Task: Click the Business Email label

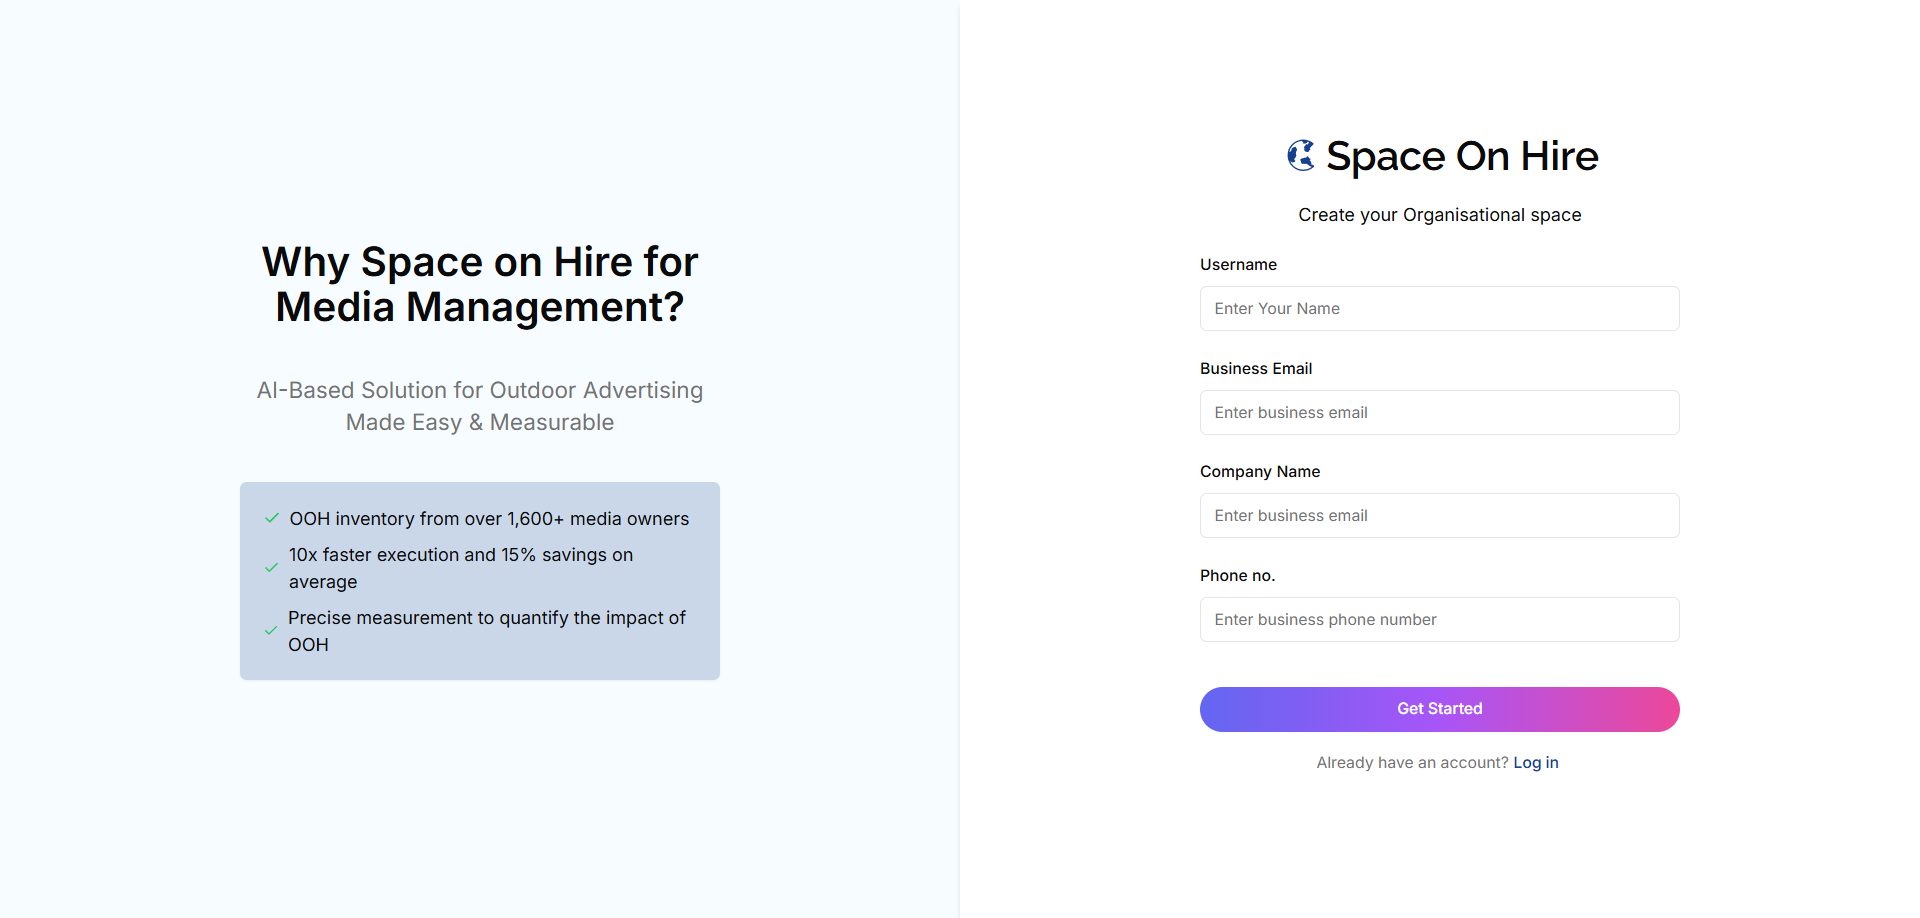Action: coord(1256,368)
